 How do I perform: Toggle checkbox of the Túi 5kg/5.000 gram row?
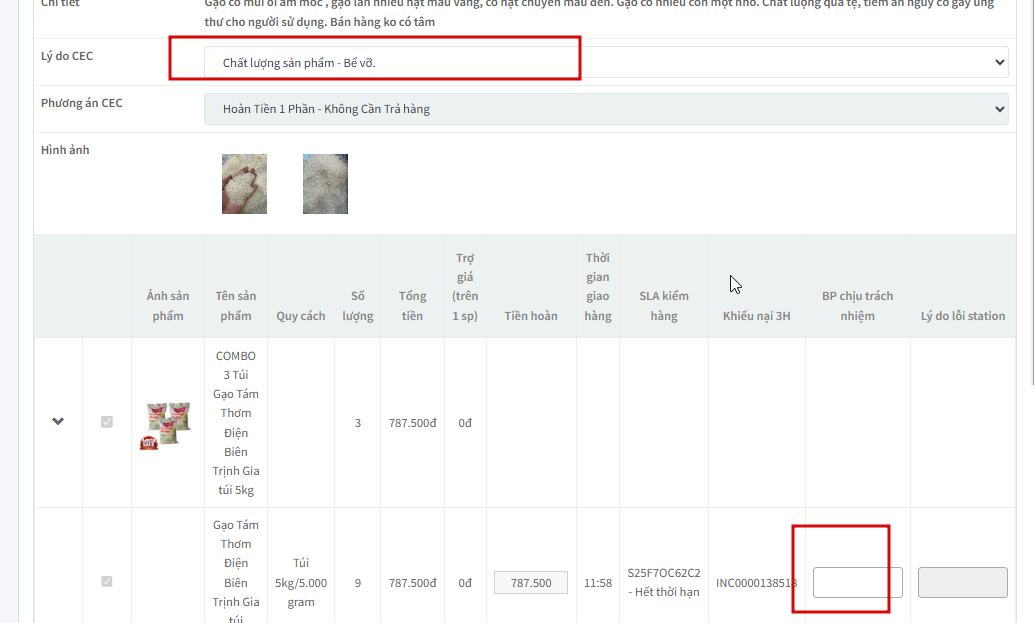pos(107,581)
